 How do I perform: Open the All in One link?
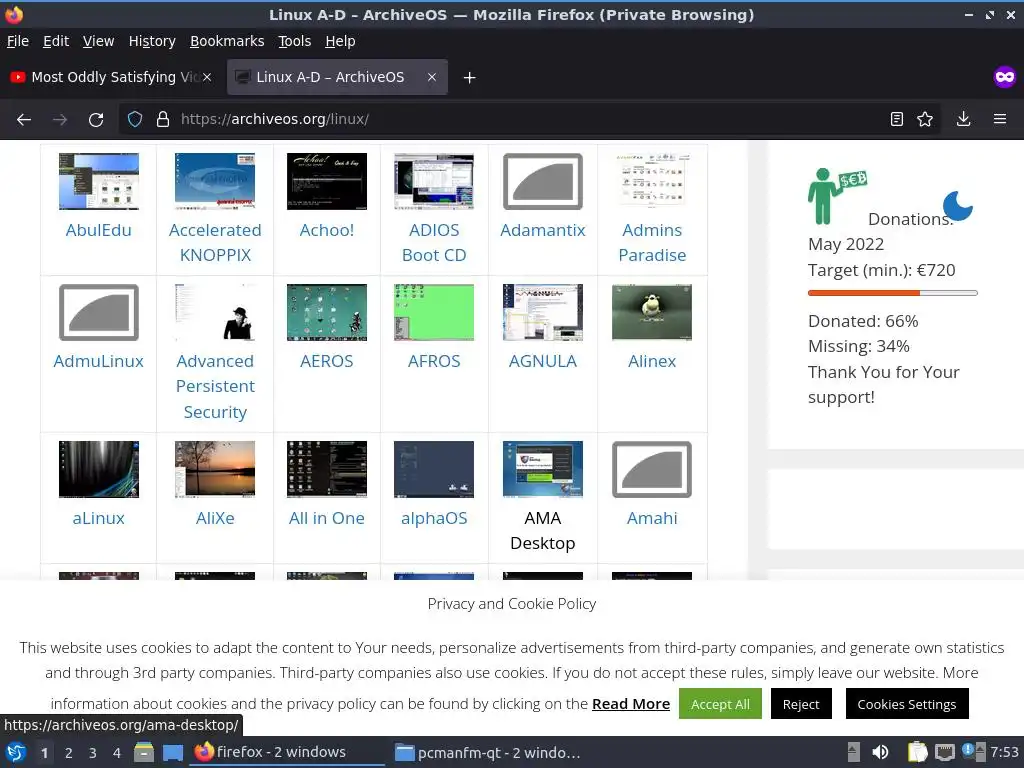coord(327,518)
